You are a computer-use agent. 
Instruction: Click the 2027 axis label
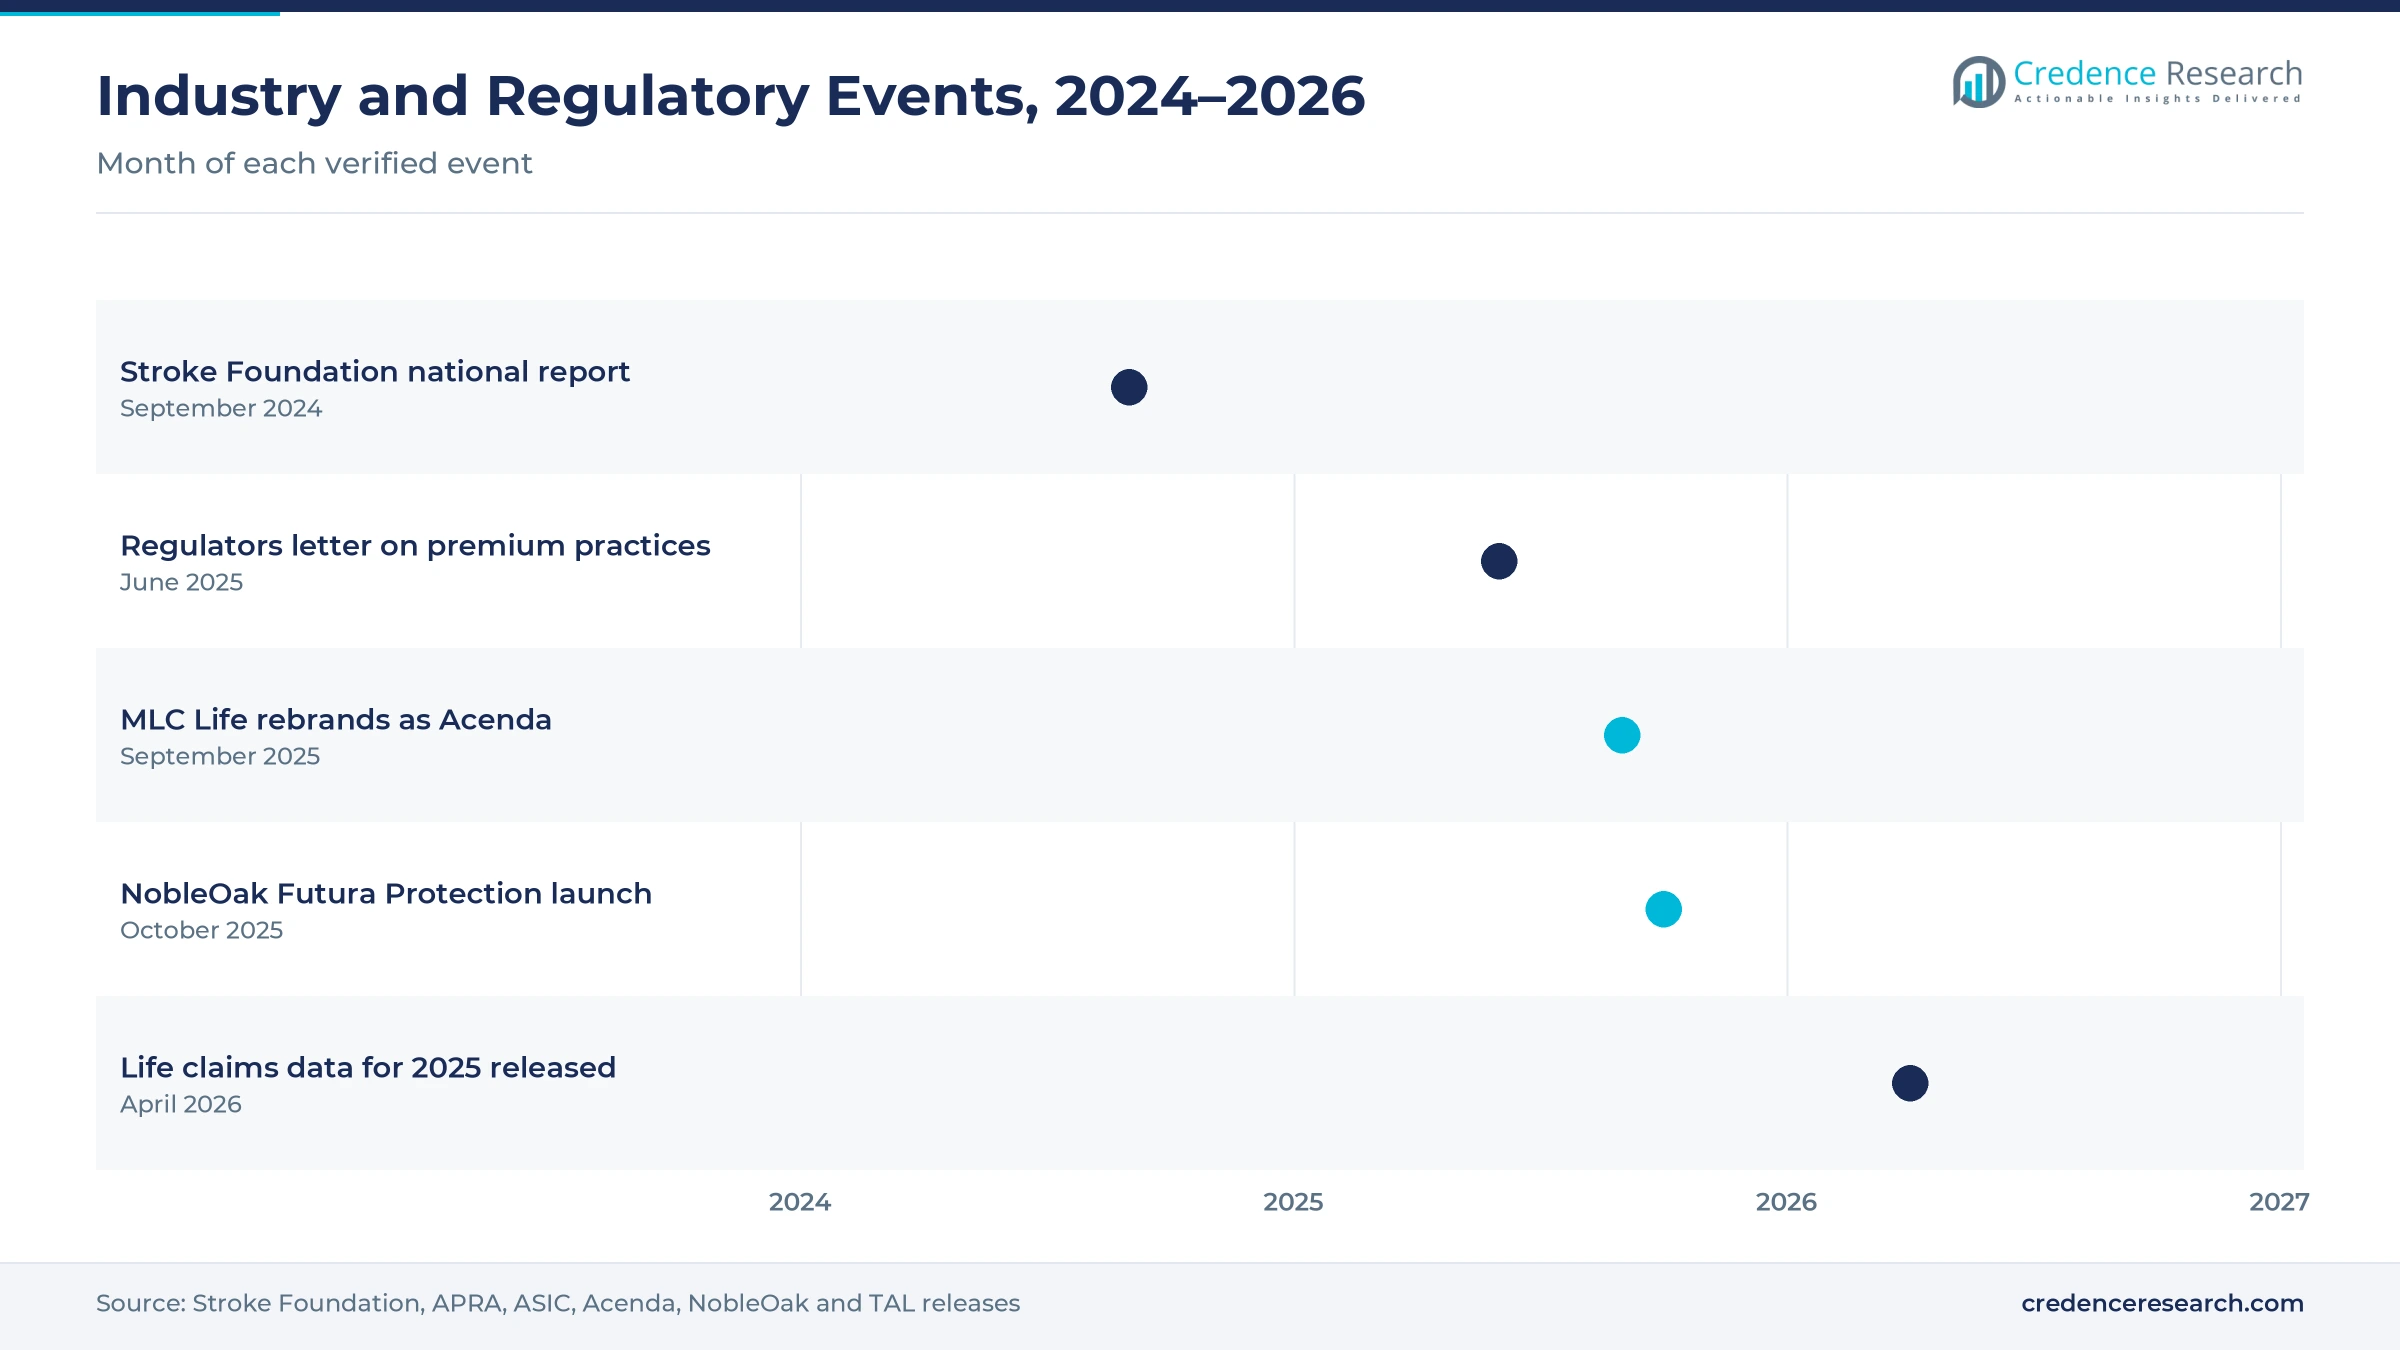click(x=2279, y=1202)
